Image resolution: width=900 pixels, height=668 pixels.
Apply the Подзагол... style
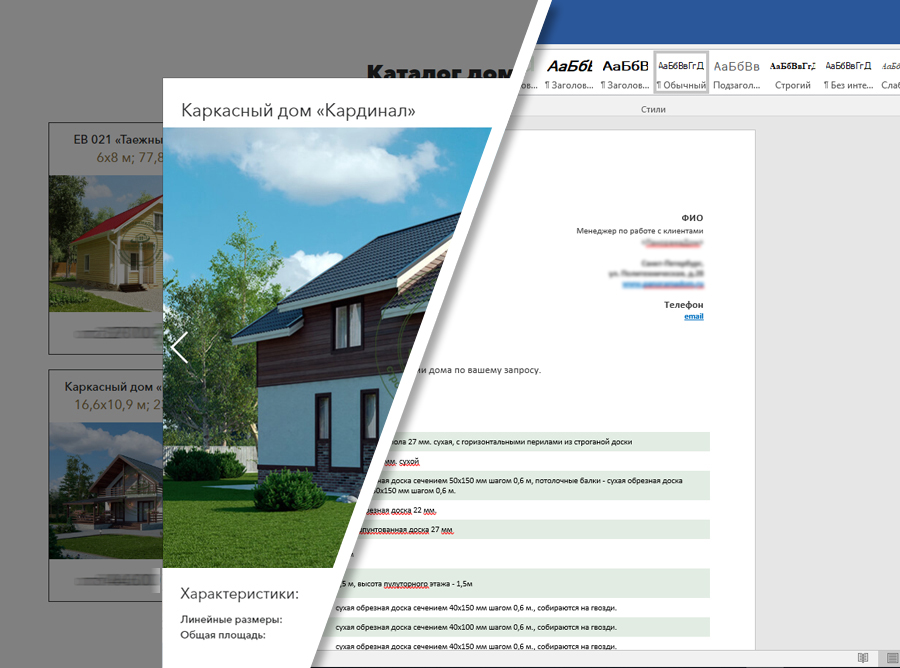(736, 74)
